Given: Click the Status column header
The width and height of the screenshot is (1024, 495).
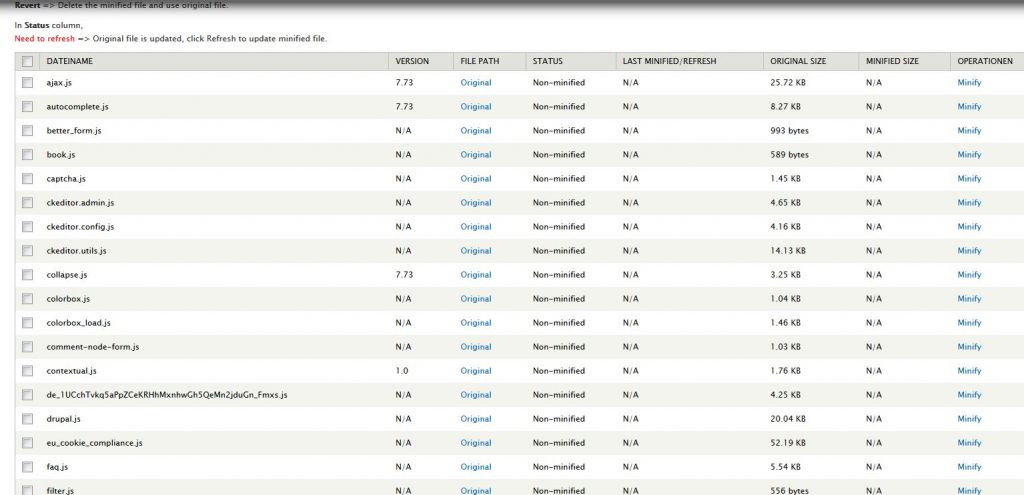Looking at the screenshot, I should [x=548, y=62].
